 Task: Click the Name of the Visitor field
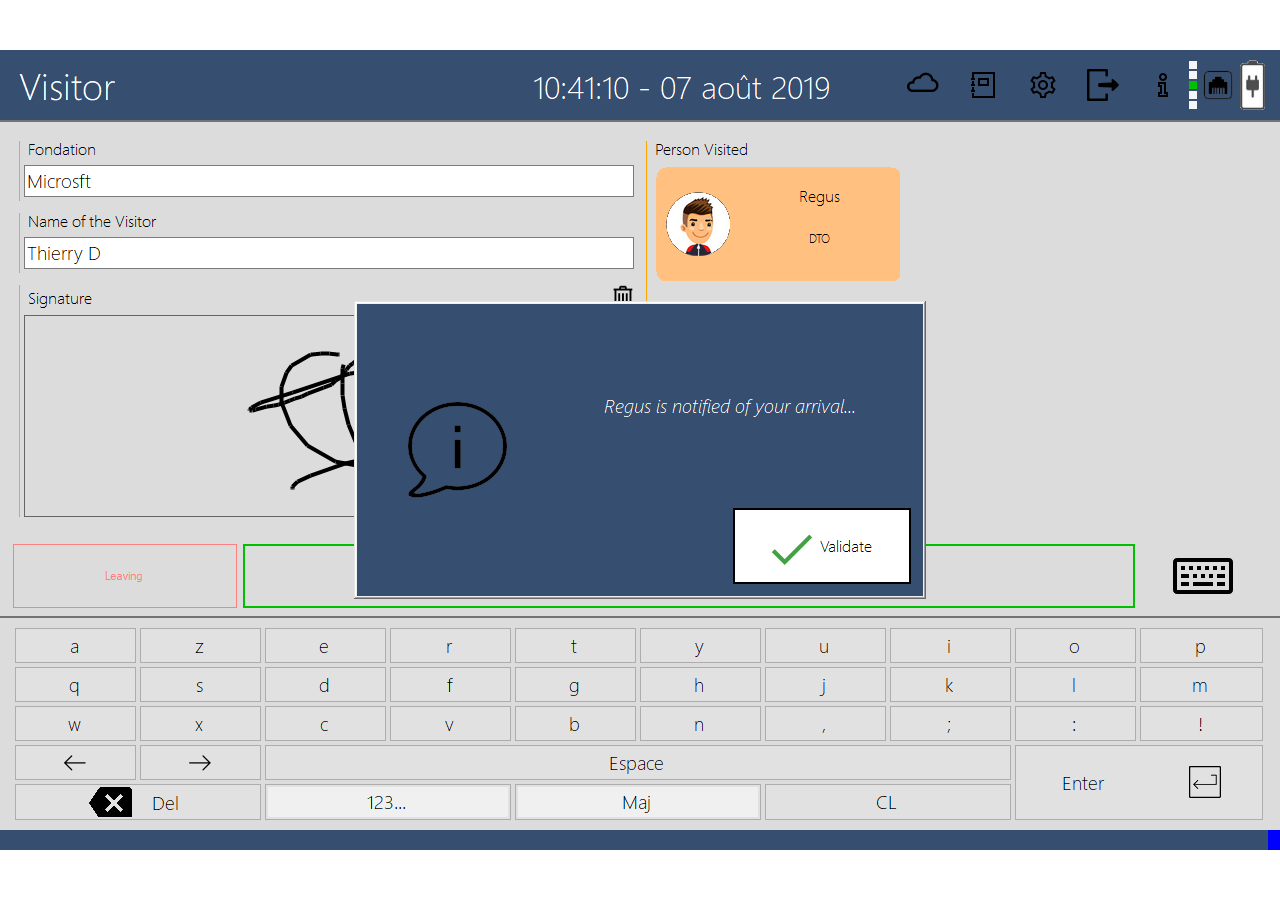pyautogui.click(x=328, y=253)
